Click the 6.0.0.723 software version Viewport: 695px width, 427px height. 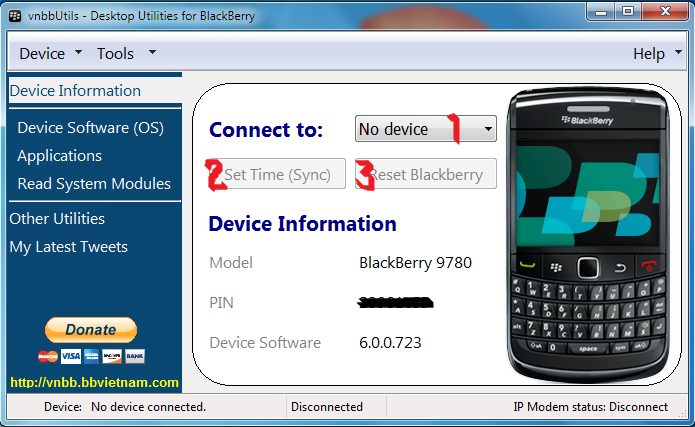point(390,343)
